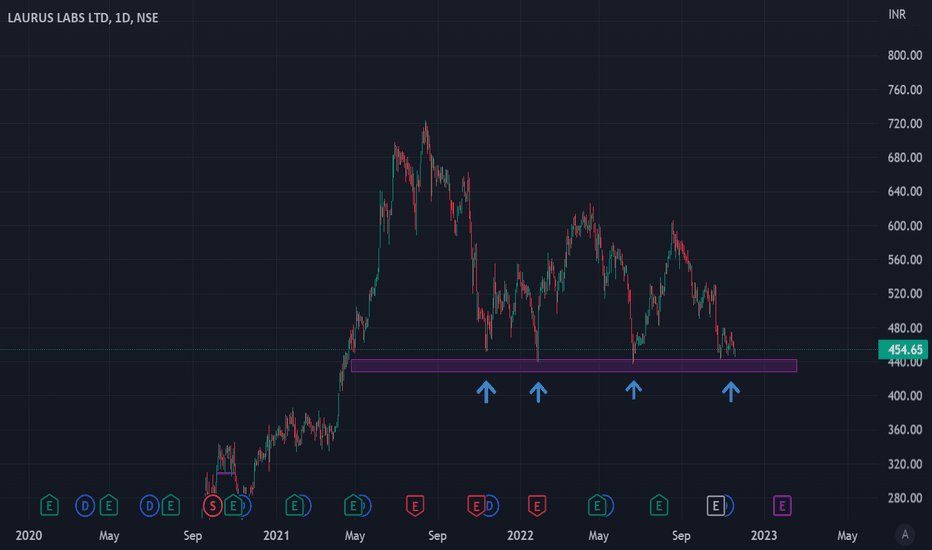Click green E earnings marker right of 2021 label
The image size is (932, 550).
[294, 506]
